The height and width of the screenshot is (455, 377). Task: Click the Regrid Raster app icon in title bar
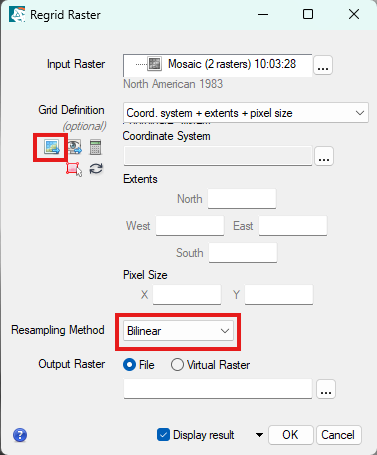17,15
